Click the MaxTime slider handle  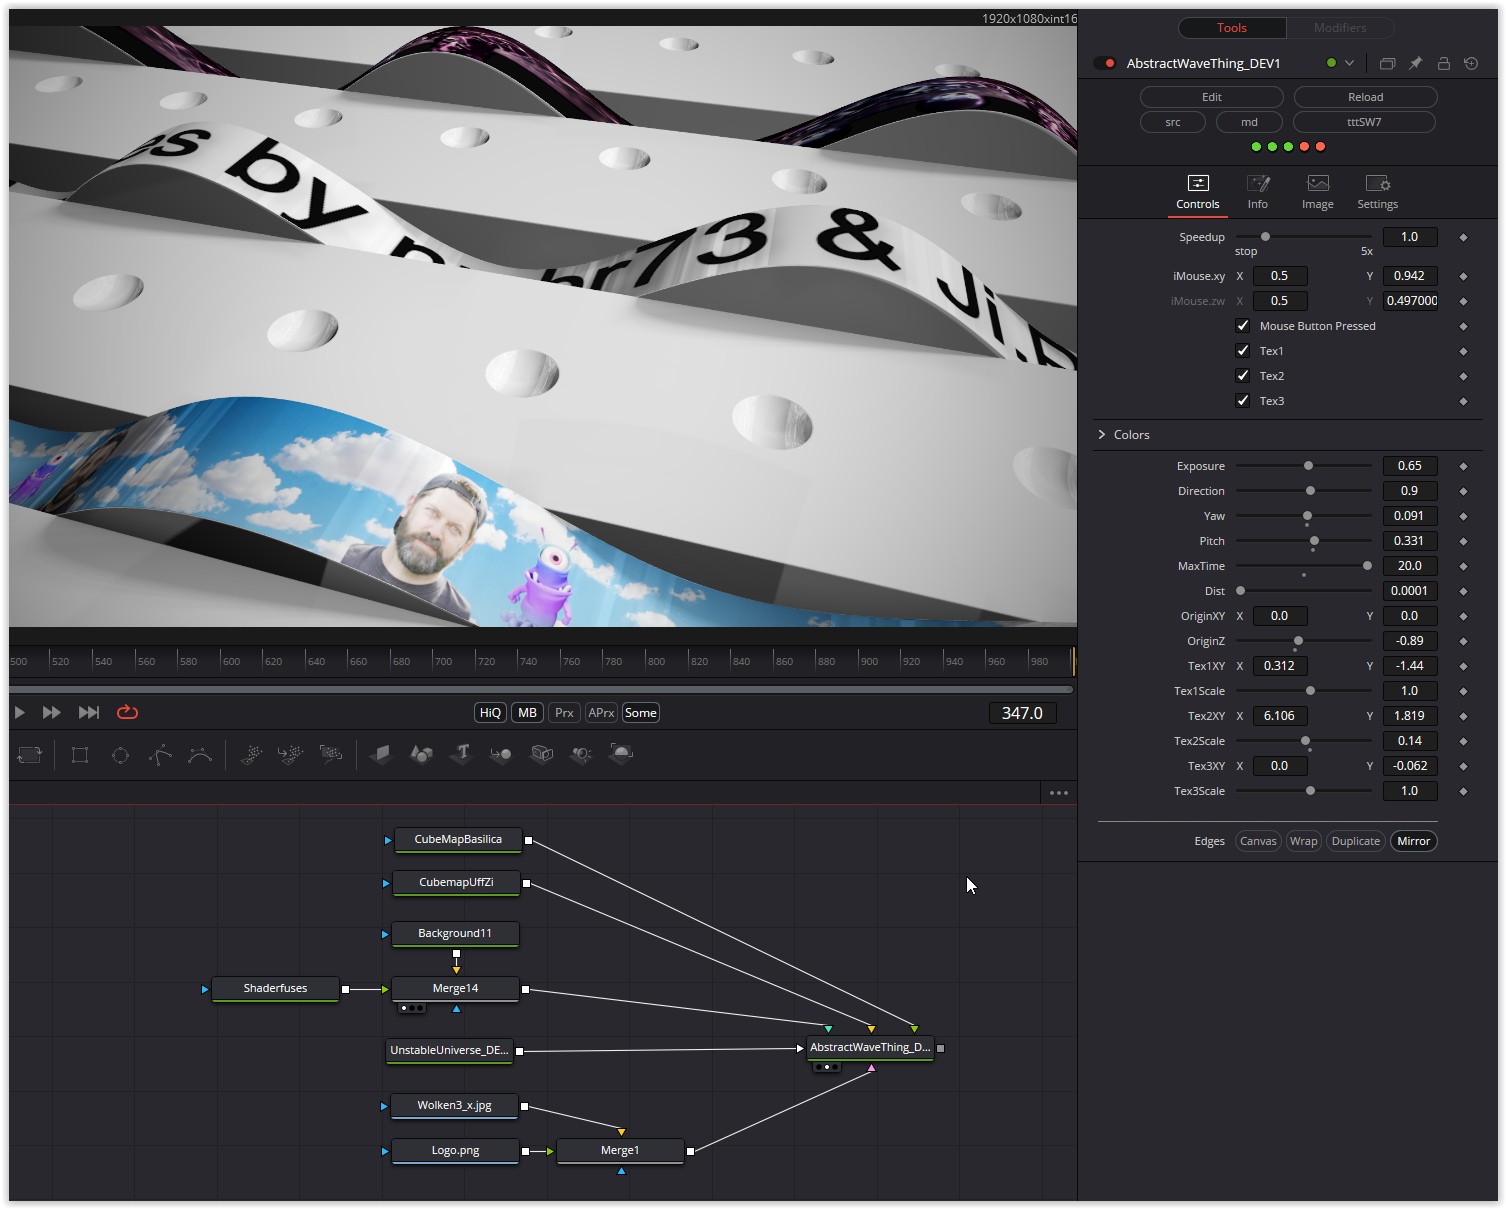pyautogui.click(x=1367, y=566)
